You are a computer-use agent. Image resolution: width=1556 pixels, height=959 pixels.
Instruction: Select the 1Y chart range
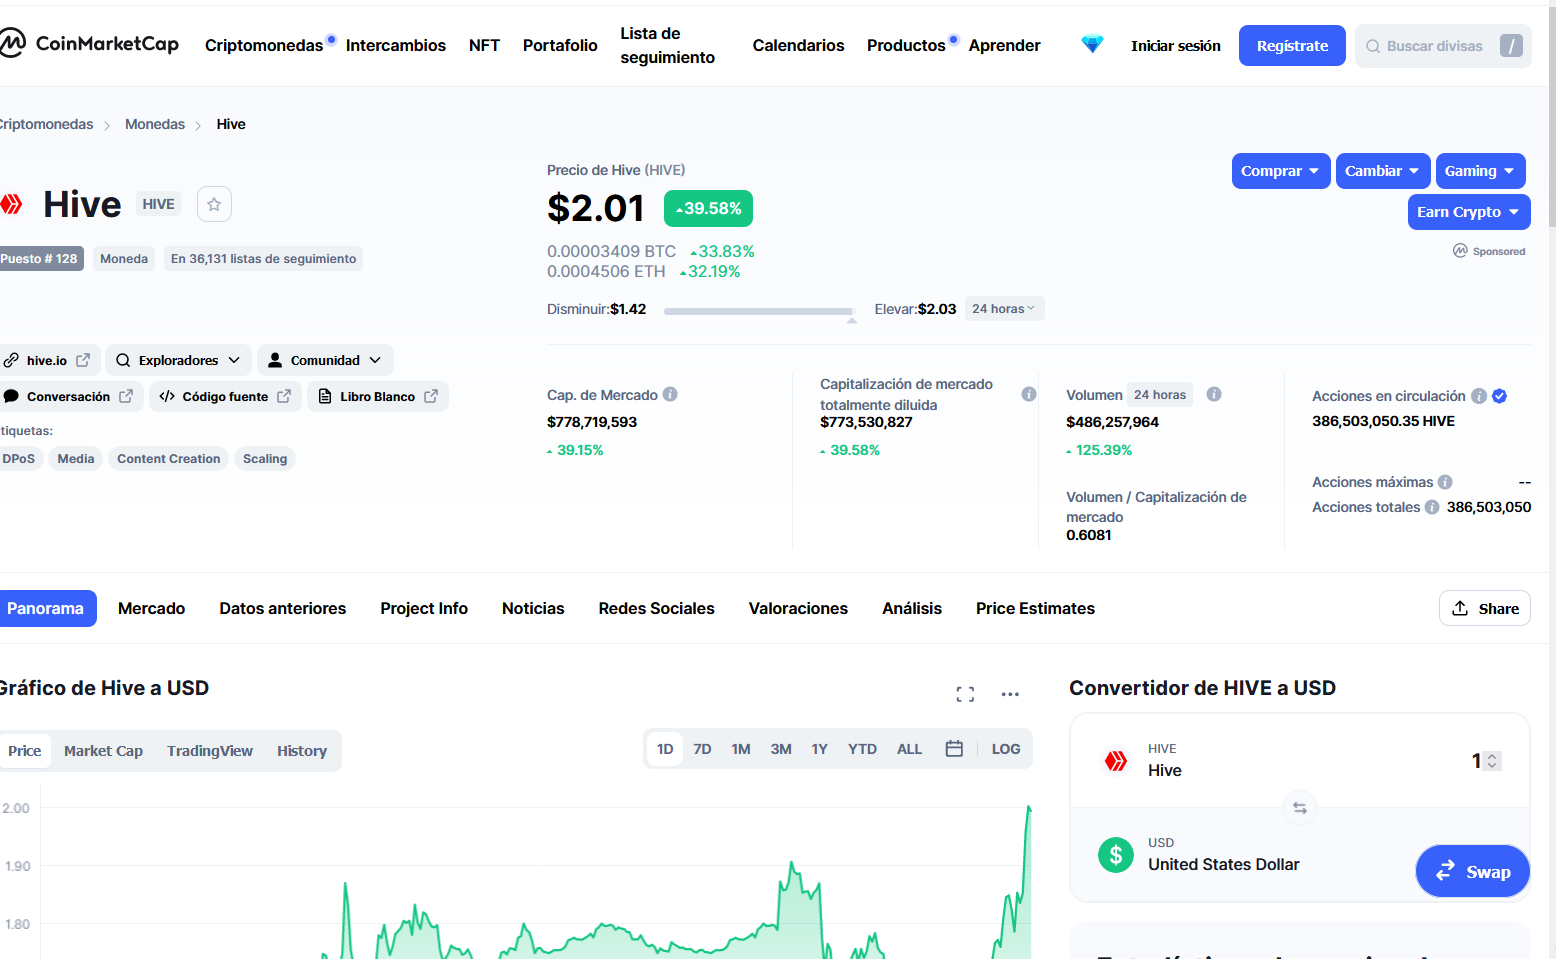coord(819,749)
